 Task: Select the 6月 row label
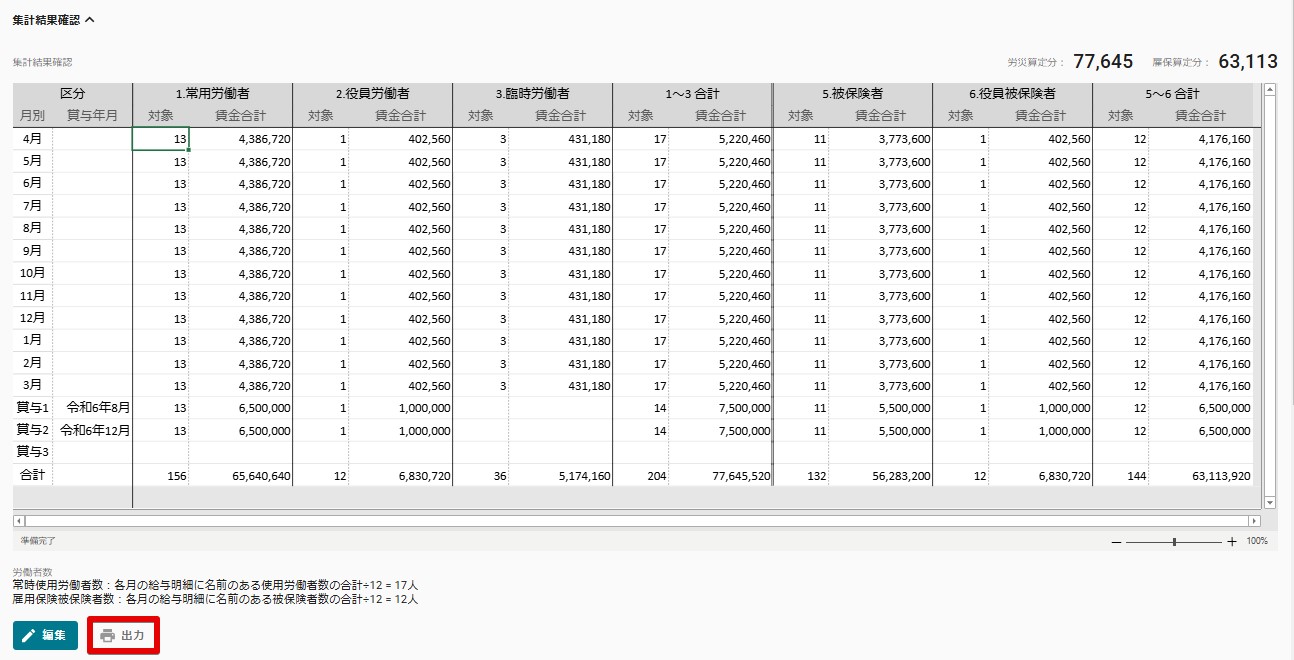point(32,184)
